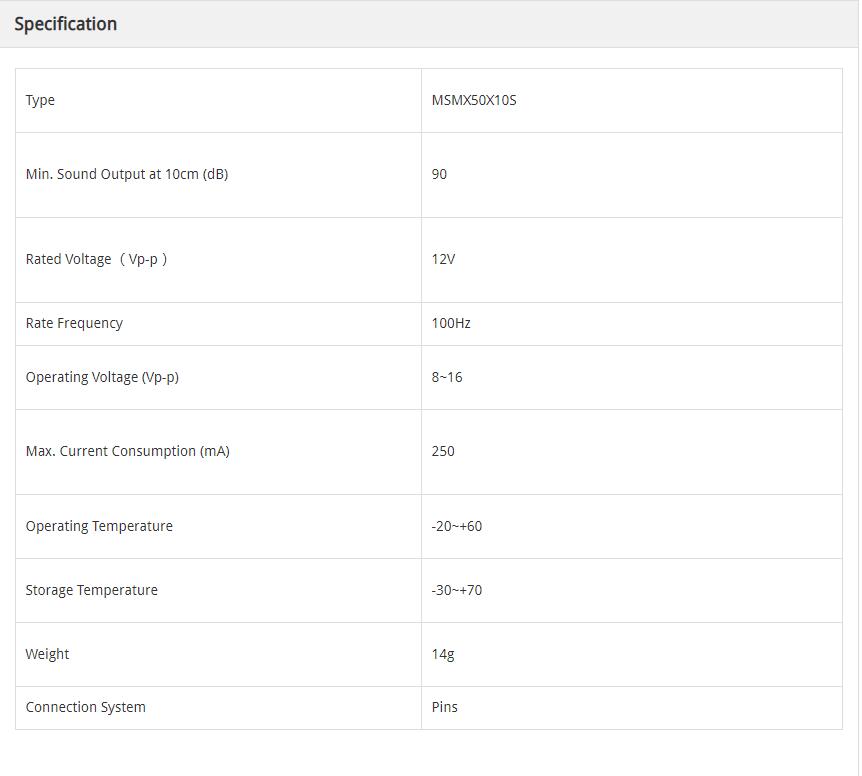Click the 250 current consumption value
Screen dimensions: 862x776
click(443, 451)
